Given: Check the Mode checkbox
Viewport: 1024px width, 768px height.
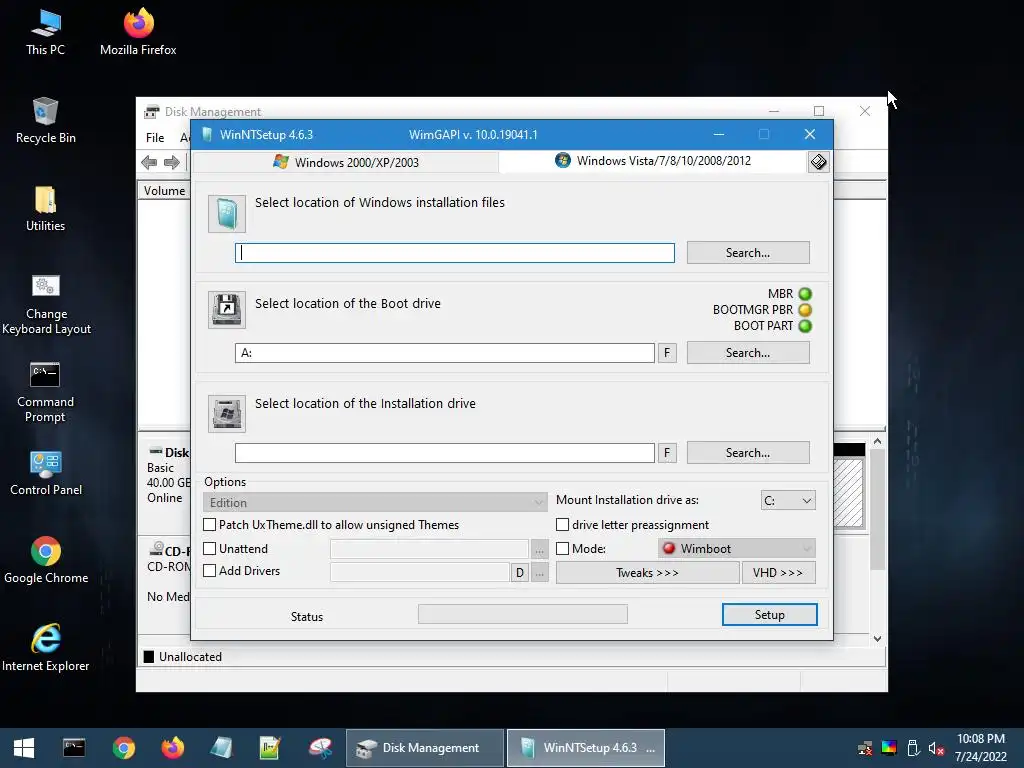Looking at the screenshot, I should (x=562, y=549).
